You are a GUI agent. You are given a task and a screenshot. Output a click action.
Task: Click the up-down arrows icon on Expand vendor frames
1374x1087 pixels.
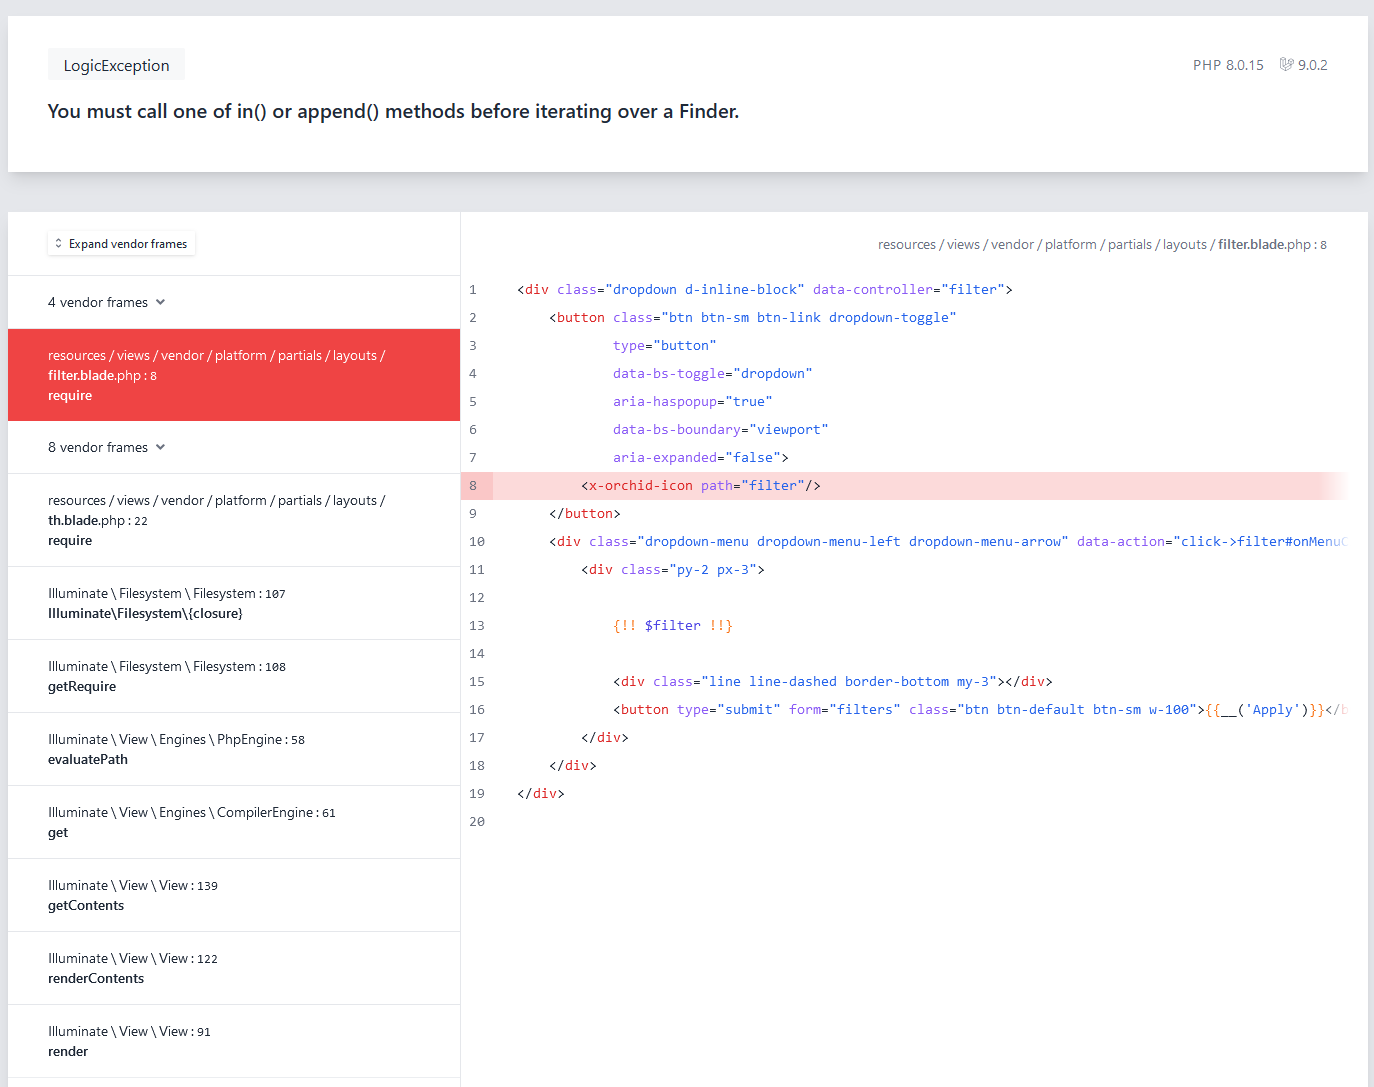(59, 243)
